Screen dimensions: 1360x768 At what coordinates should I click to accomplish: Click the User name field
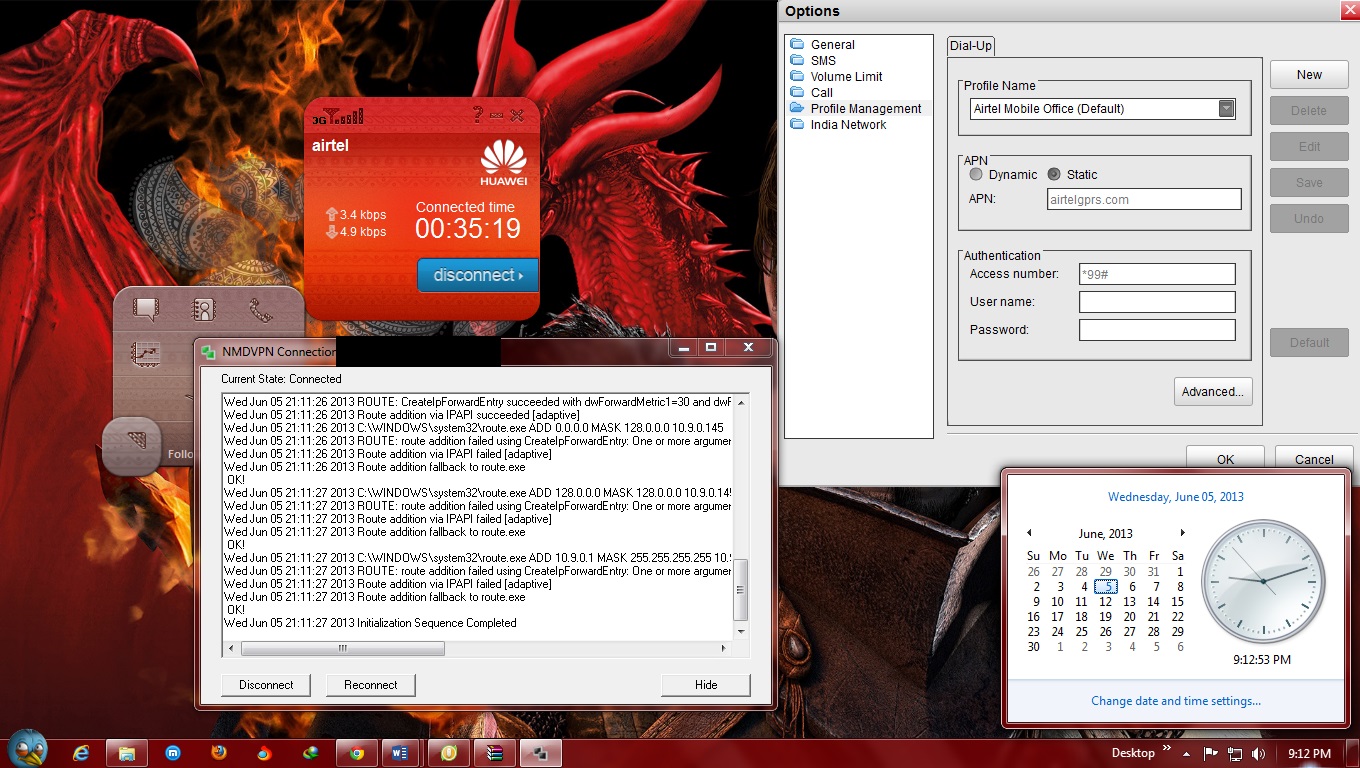pos(1157,302)
